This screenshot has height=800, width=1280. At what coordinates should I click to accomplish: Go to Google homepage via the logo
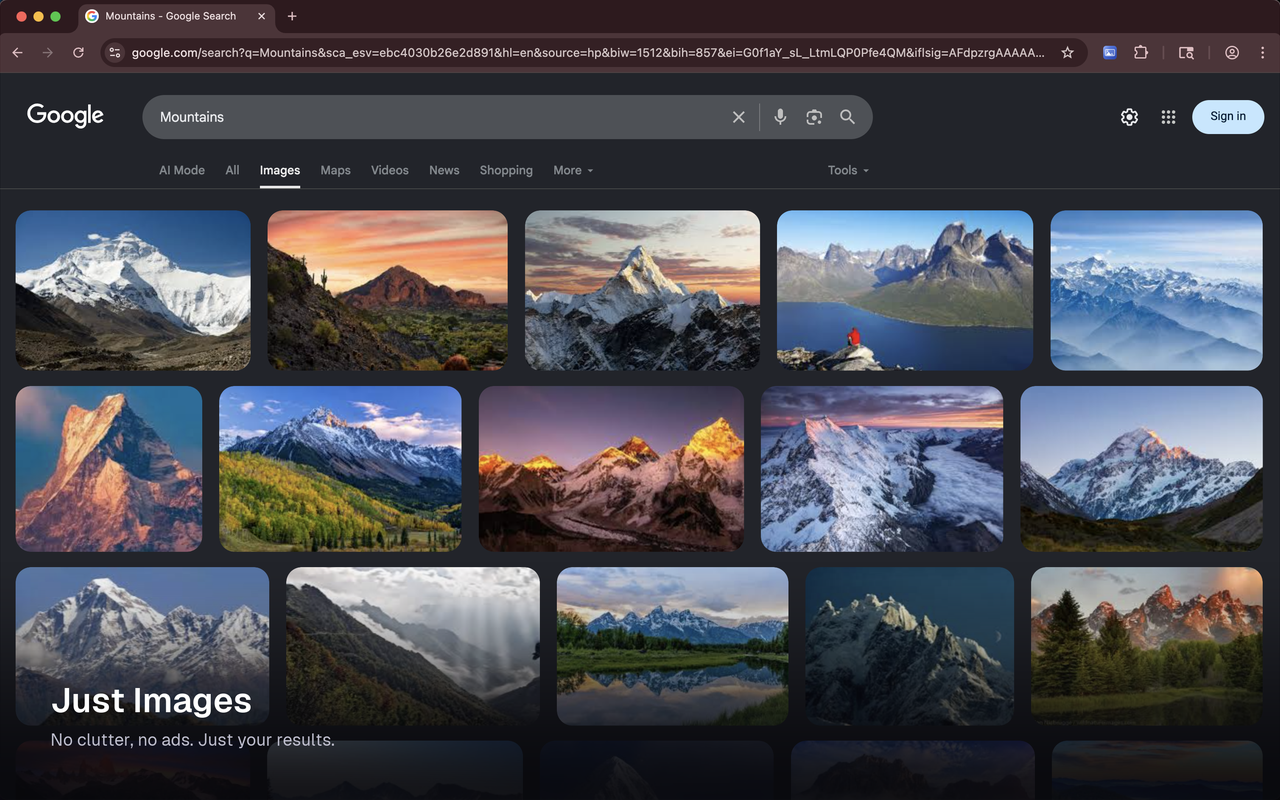pyautogui.click(x=65, y=116)
